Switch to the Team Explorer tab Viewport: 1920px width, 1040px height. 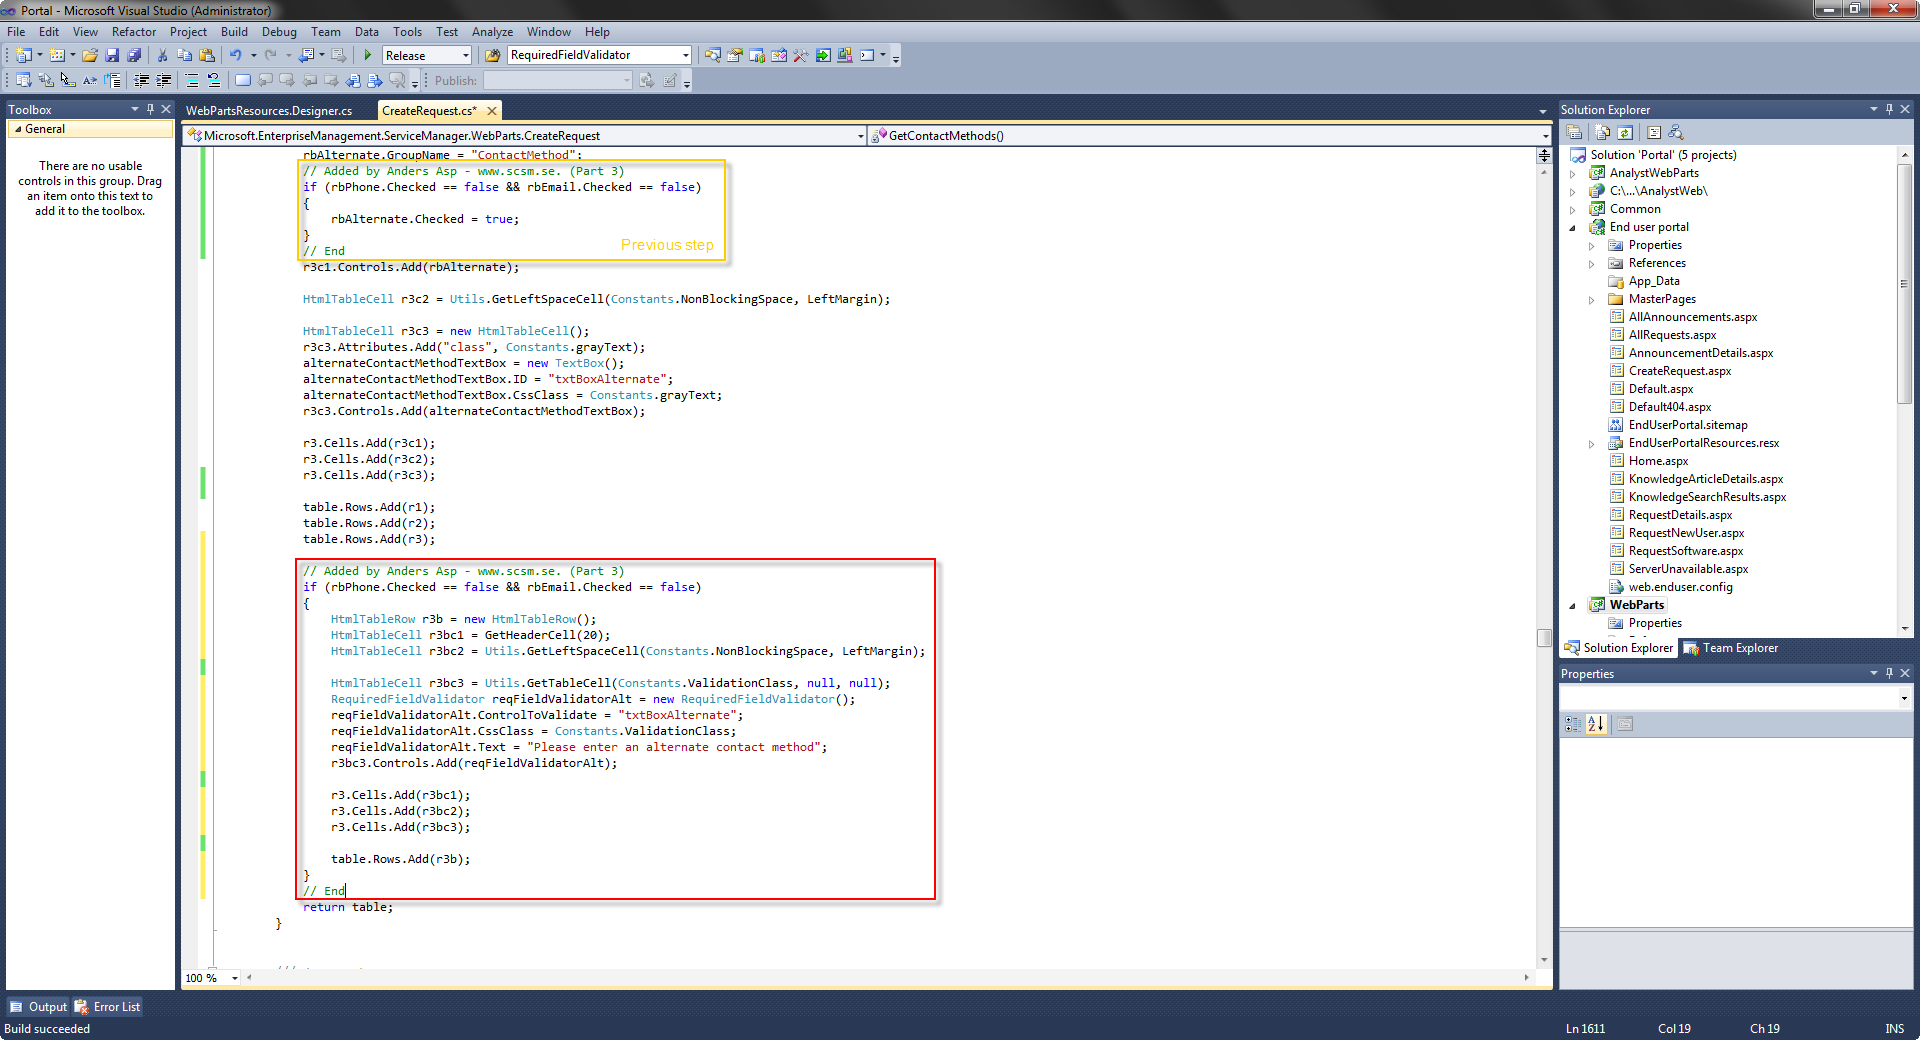point(1731,648)
